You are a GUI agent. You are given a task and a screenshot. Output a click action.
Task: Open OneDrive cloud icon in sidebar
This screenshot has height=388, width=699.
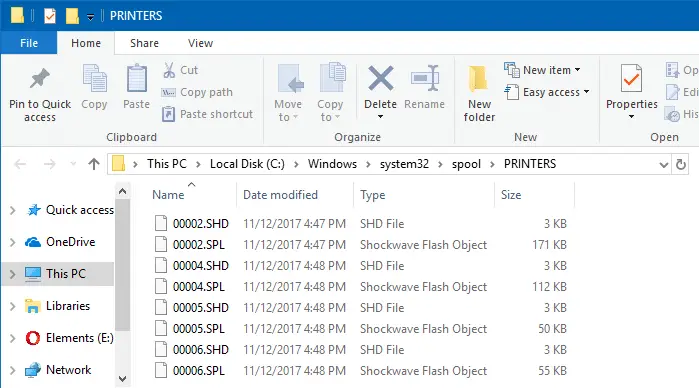(x=33, y=242)
